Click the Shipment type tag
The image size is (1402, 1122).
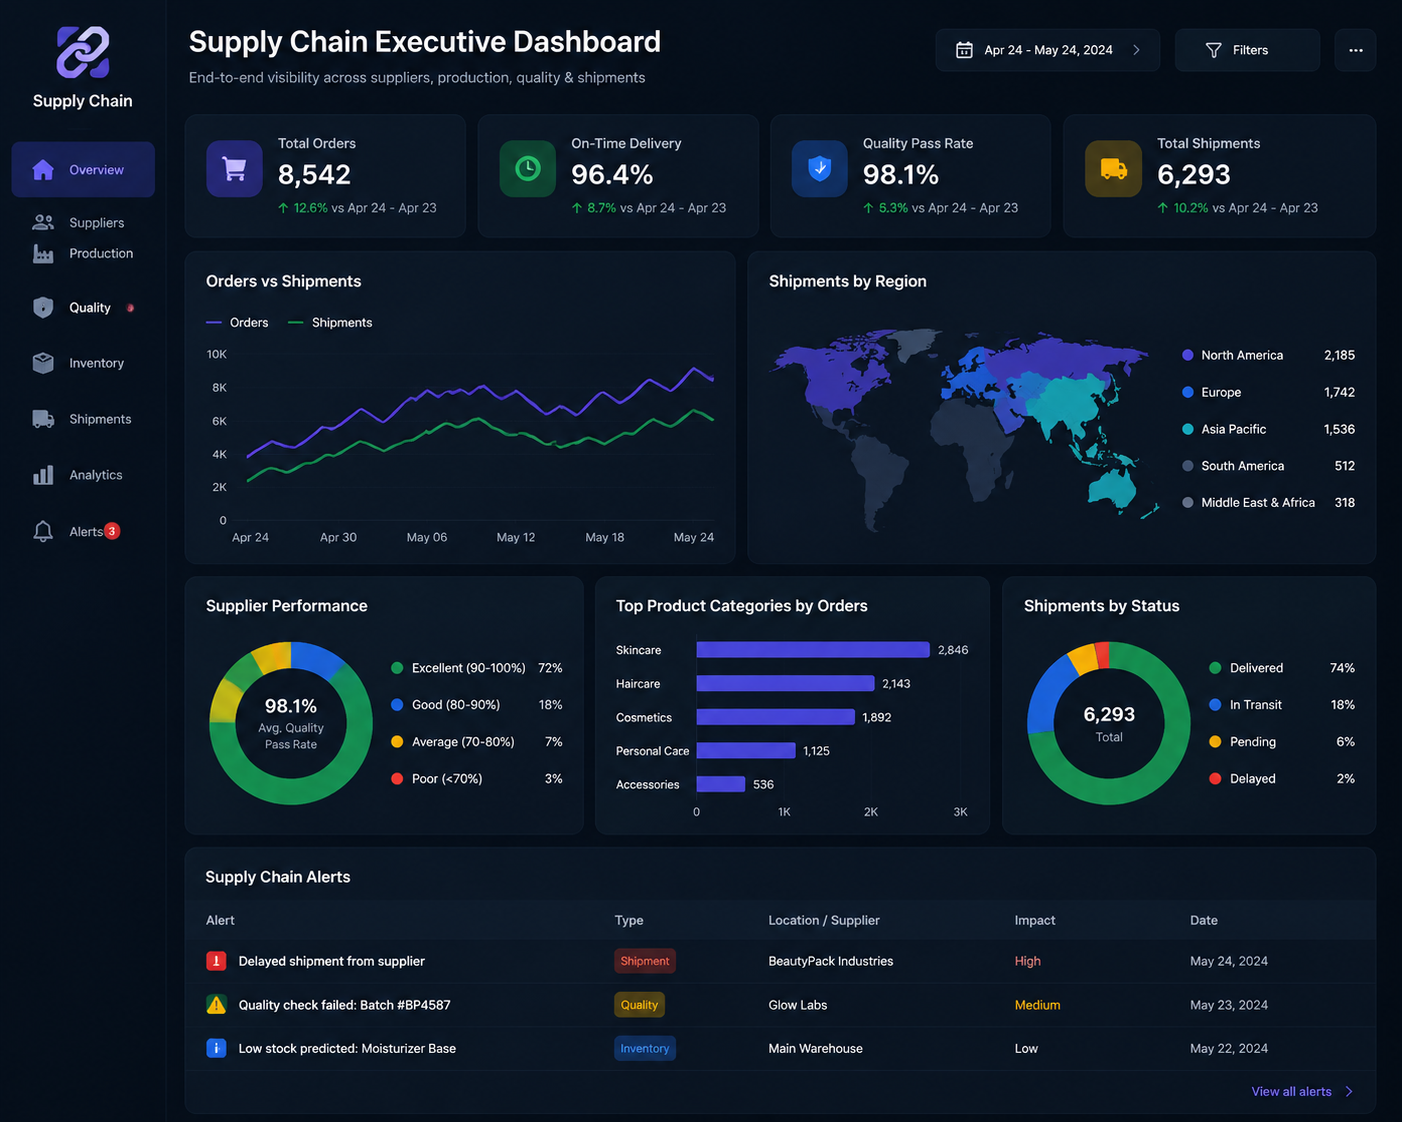pyautogui.click(x=645, y=961)
